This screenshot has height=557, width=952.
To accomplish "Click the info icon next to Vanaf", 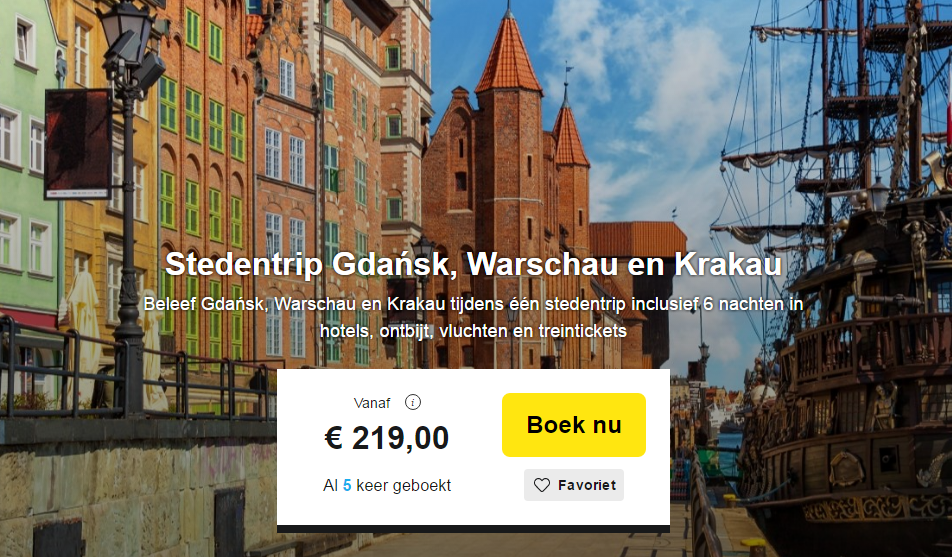I will click(413, 402).
